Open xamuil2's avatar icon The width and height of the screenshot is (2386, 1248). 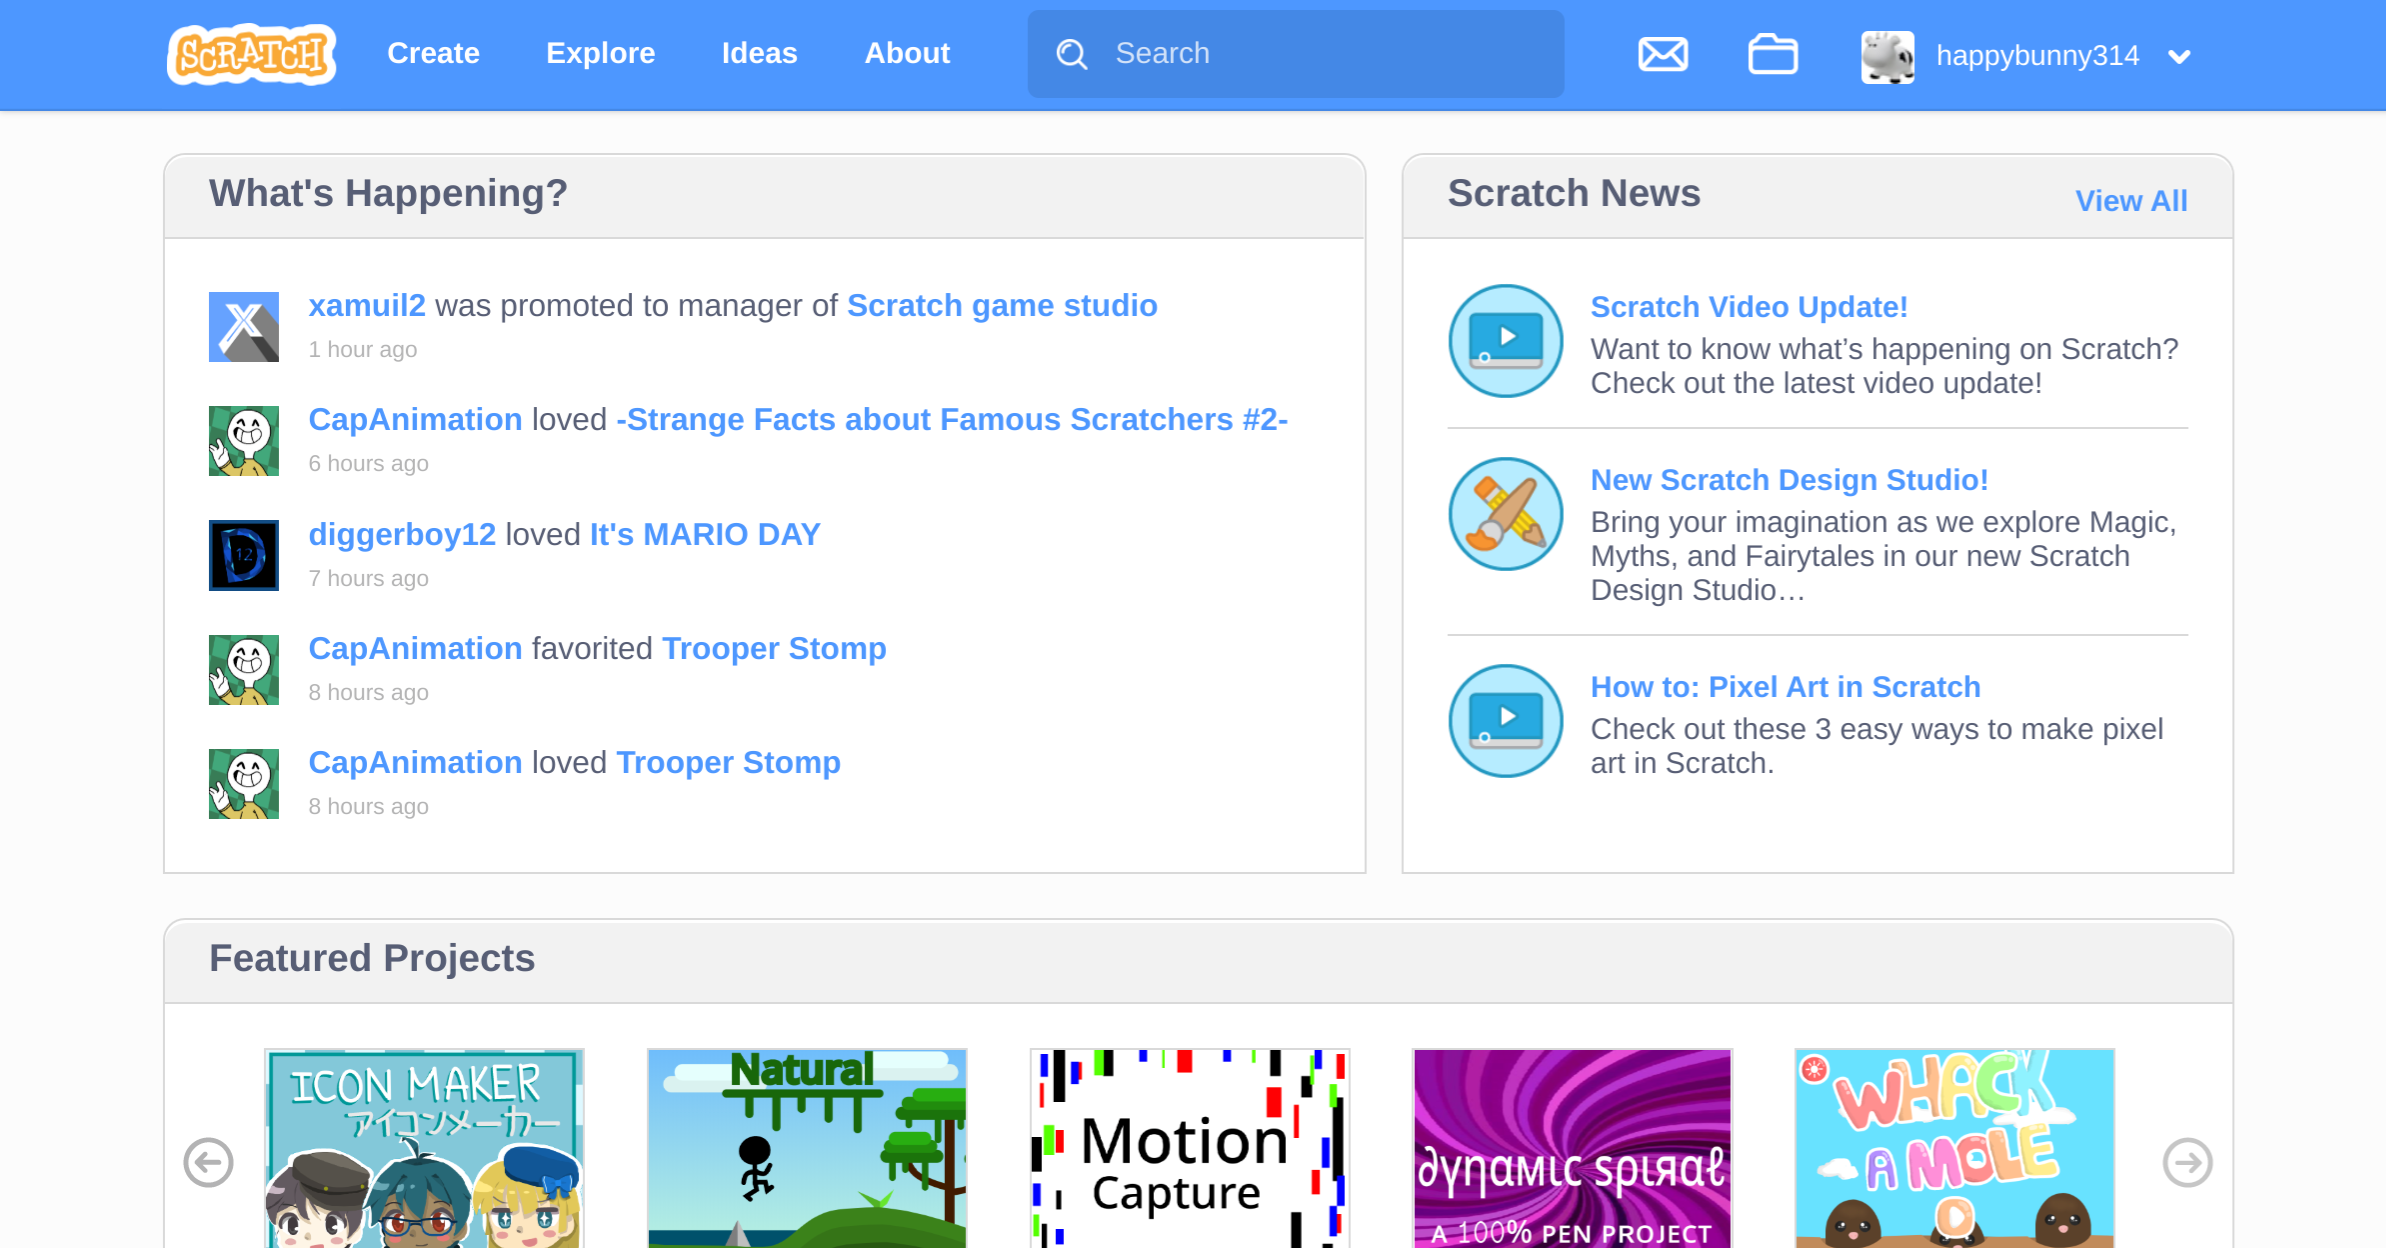click(244, 327)
